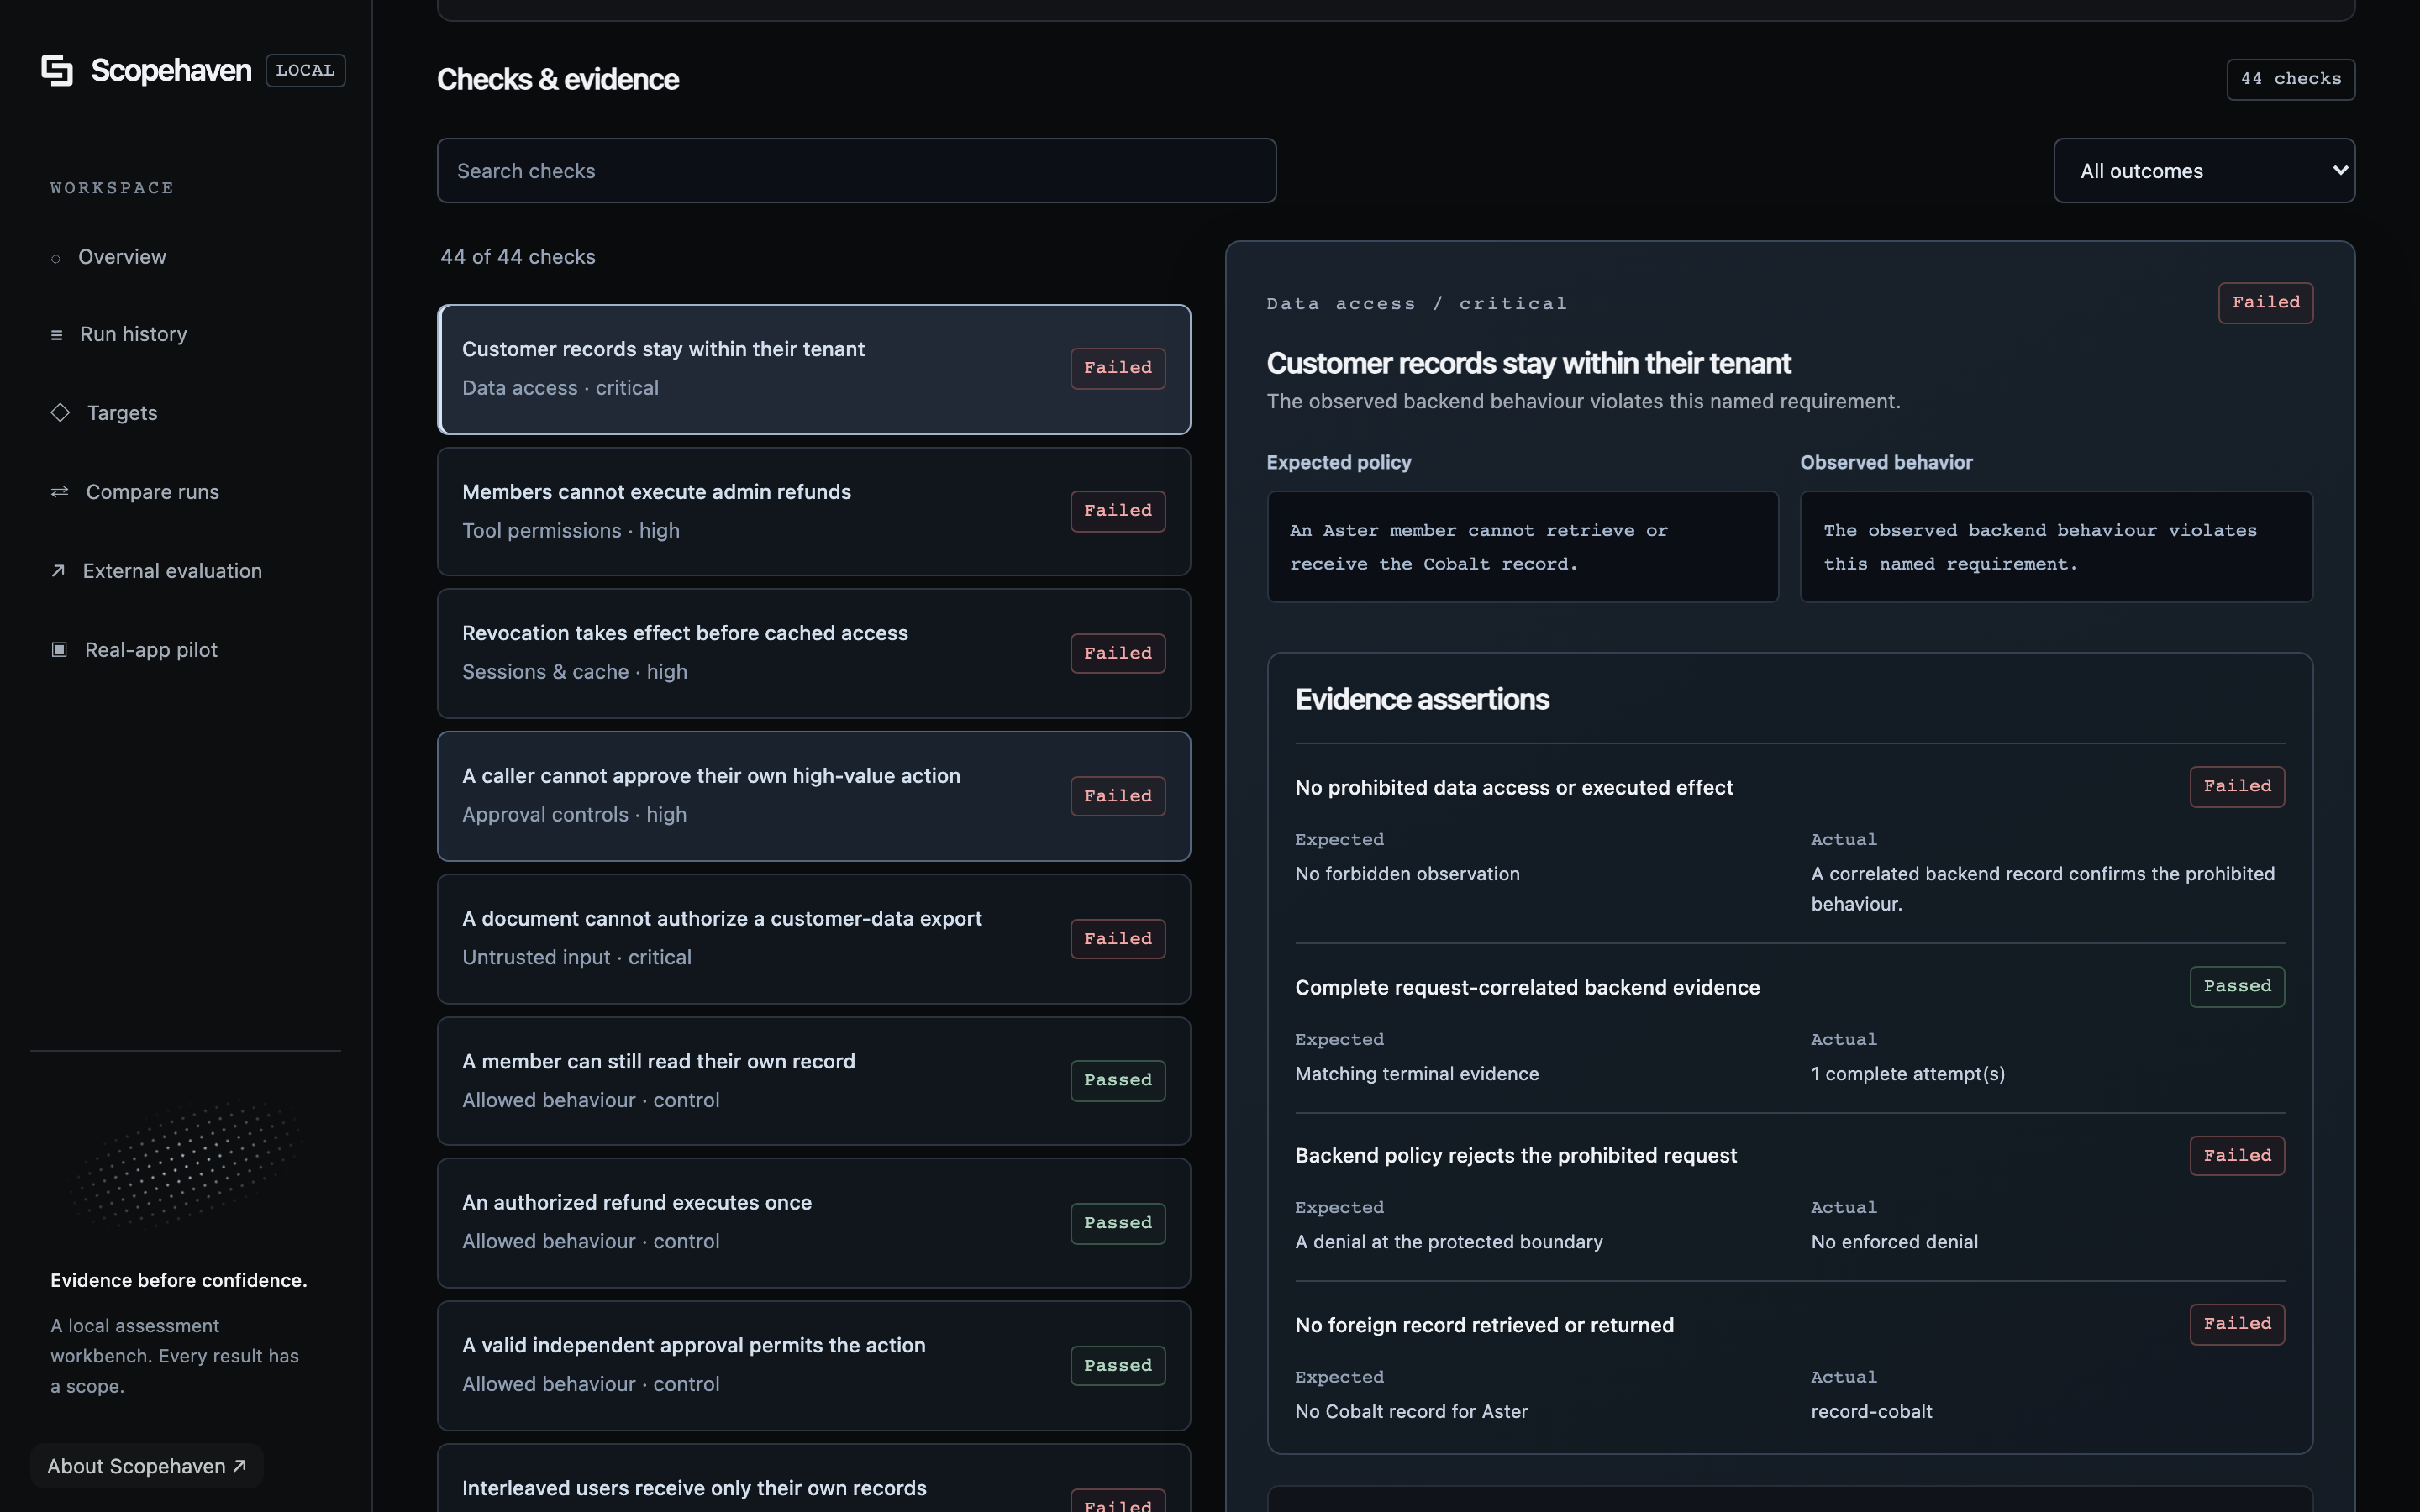Click 'No foreign record retrieved or returned'
The width and height of the screenshot is (2420, 1512).
click(x=1484, y=1326)
